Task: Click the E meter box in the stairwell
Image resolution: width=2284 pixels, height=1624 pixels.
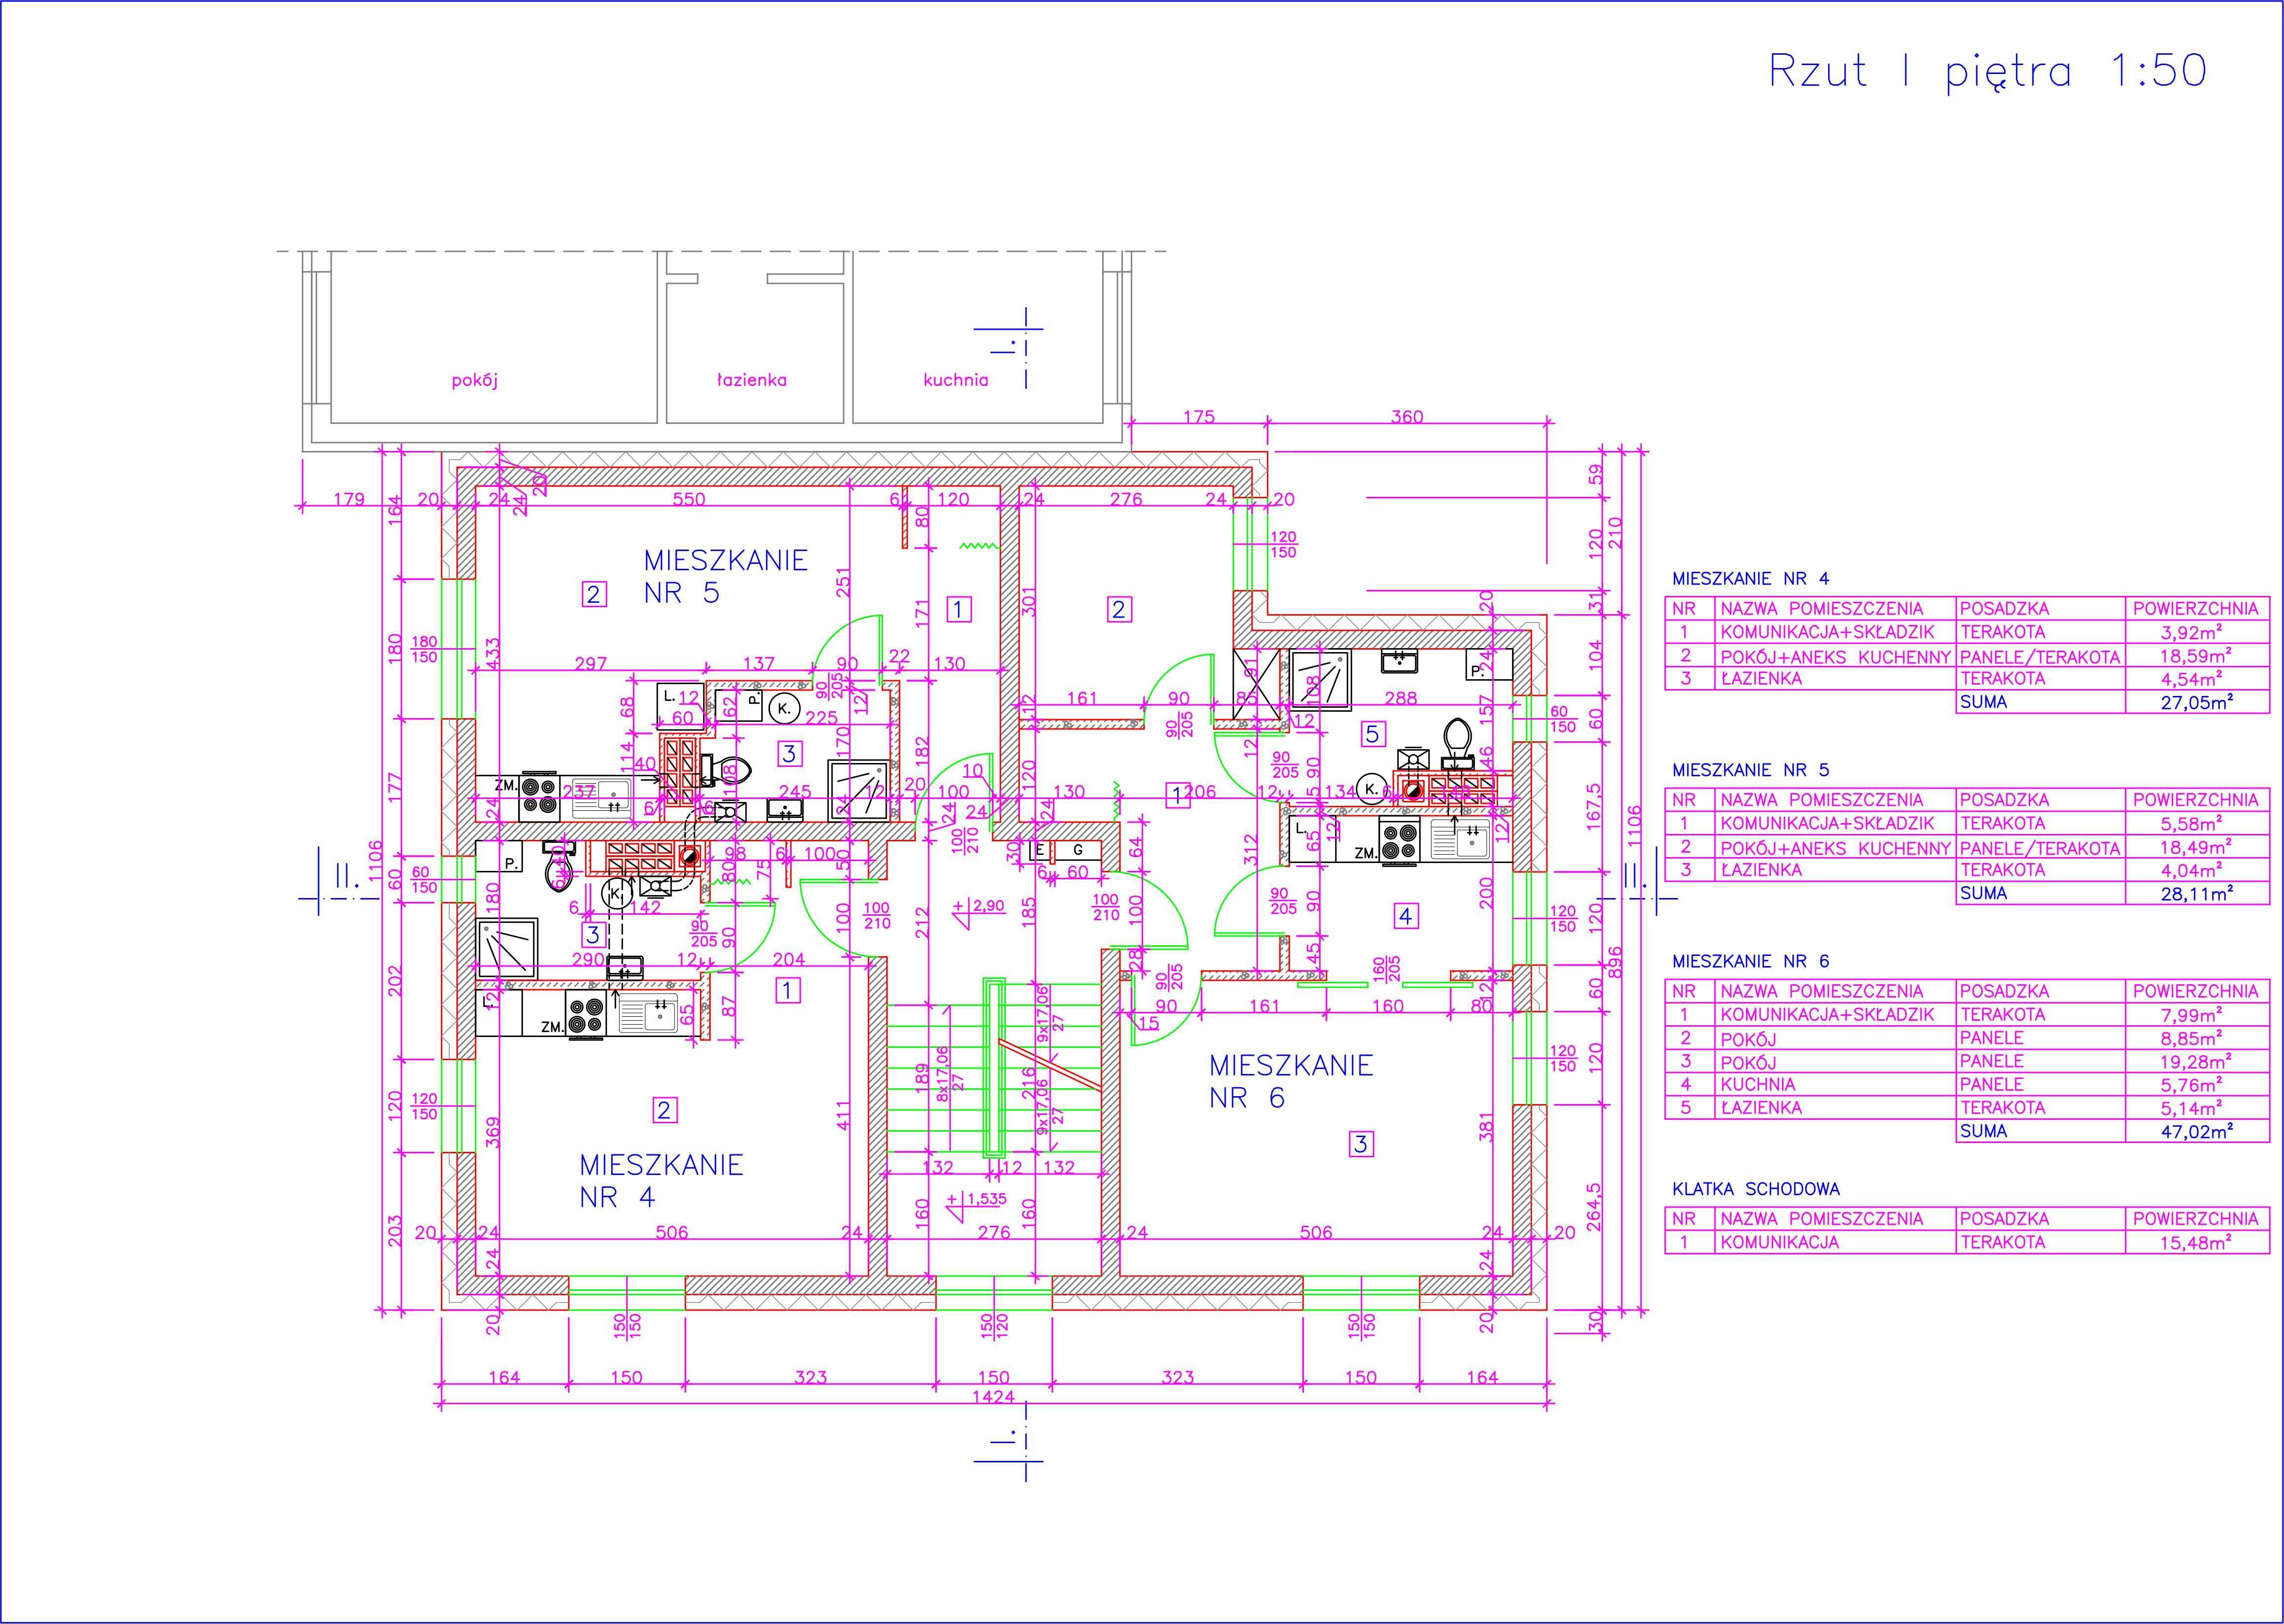Action: click(1040, 850)
